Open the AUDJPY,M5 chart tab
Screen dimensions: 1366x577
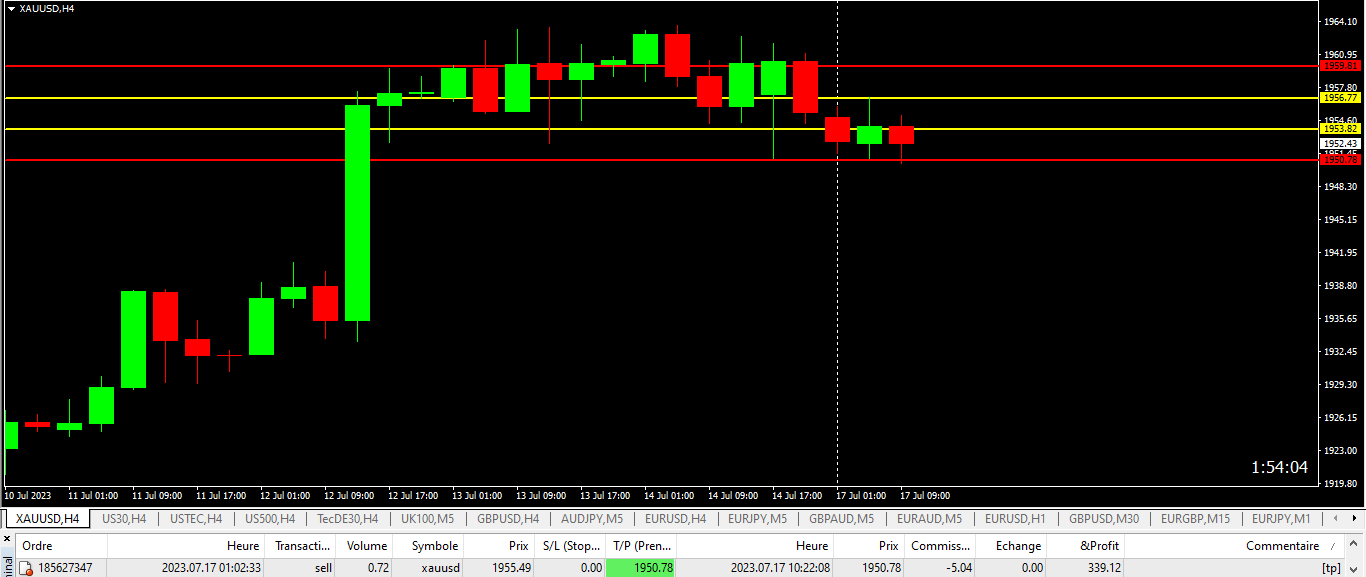pos(592,519)
